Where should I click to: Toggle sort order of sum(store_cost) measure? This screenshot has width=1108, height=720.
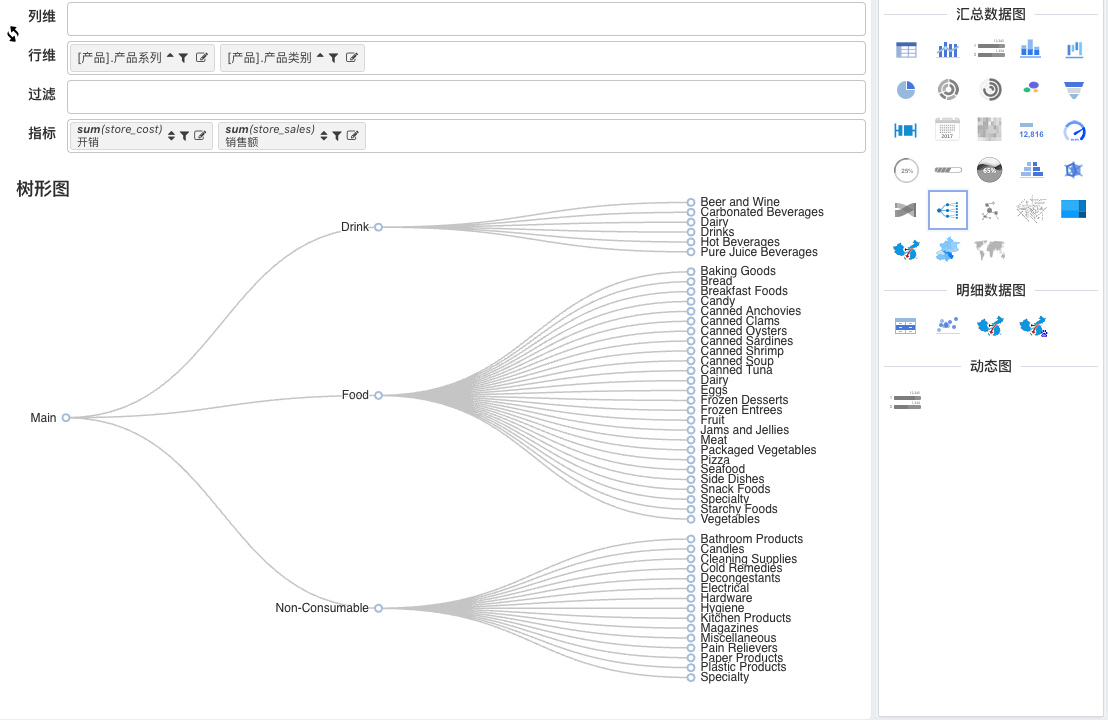point(171,136)
